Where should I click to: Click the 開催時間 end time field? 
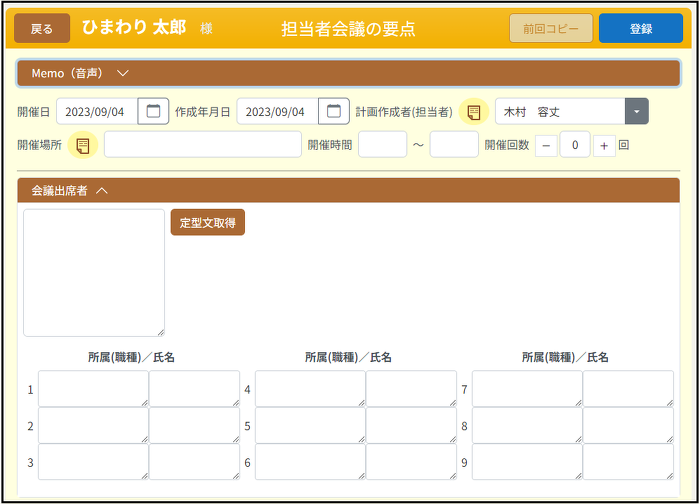coord(454,145)
